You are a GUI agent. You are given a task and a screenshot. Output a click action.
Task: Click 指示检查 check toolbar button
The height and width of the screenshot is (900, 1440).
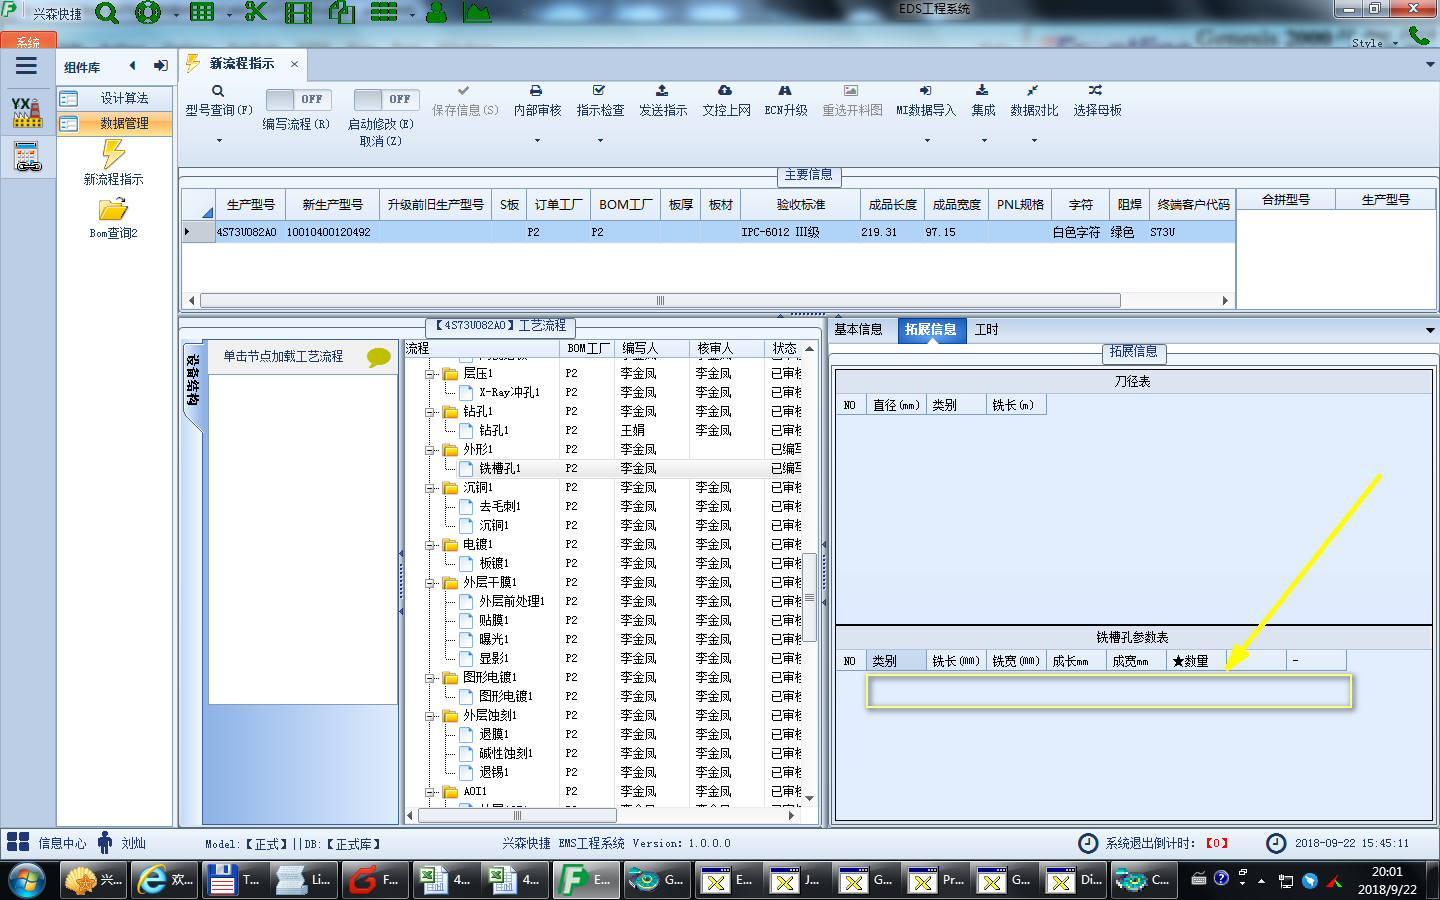tap(600, 101)
